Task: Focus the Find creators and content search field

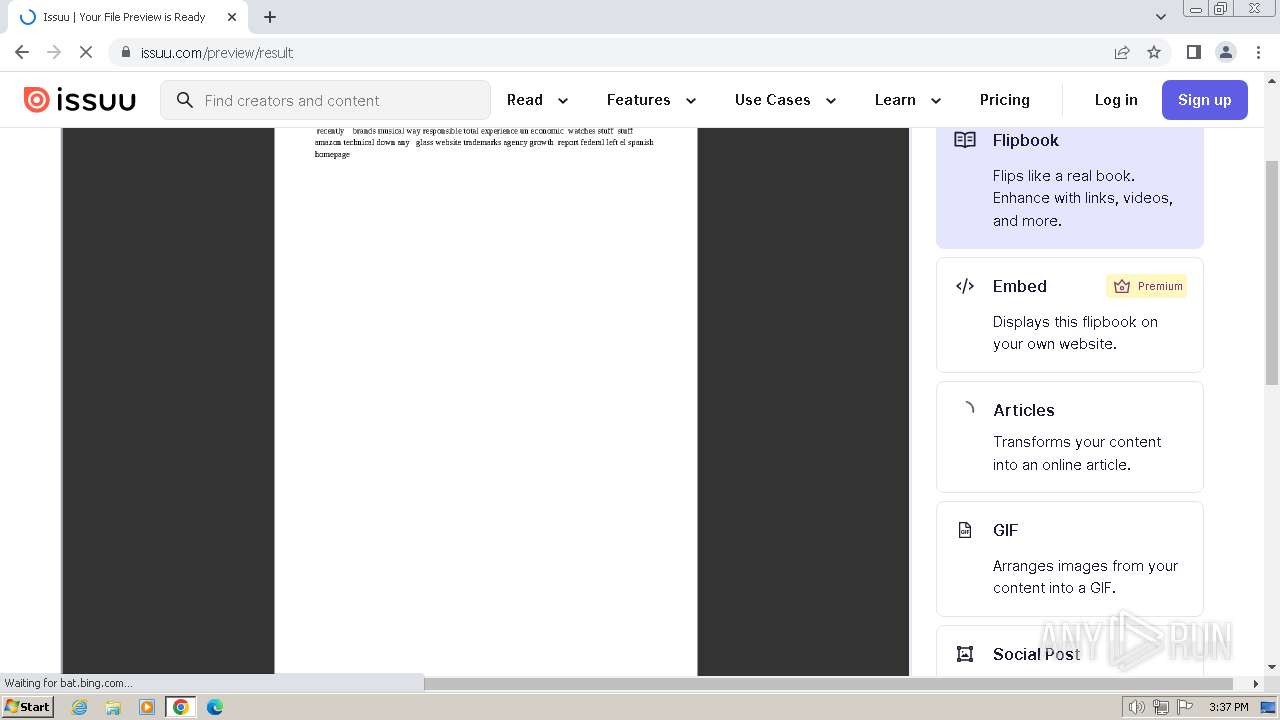Action: point(325,100)
